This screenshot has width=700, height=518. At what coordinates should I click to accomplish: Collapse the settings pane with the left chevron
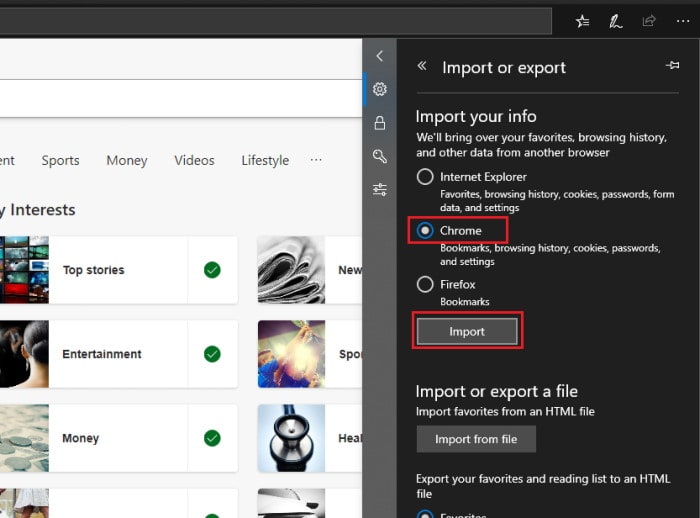[x=380, y=56]
